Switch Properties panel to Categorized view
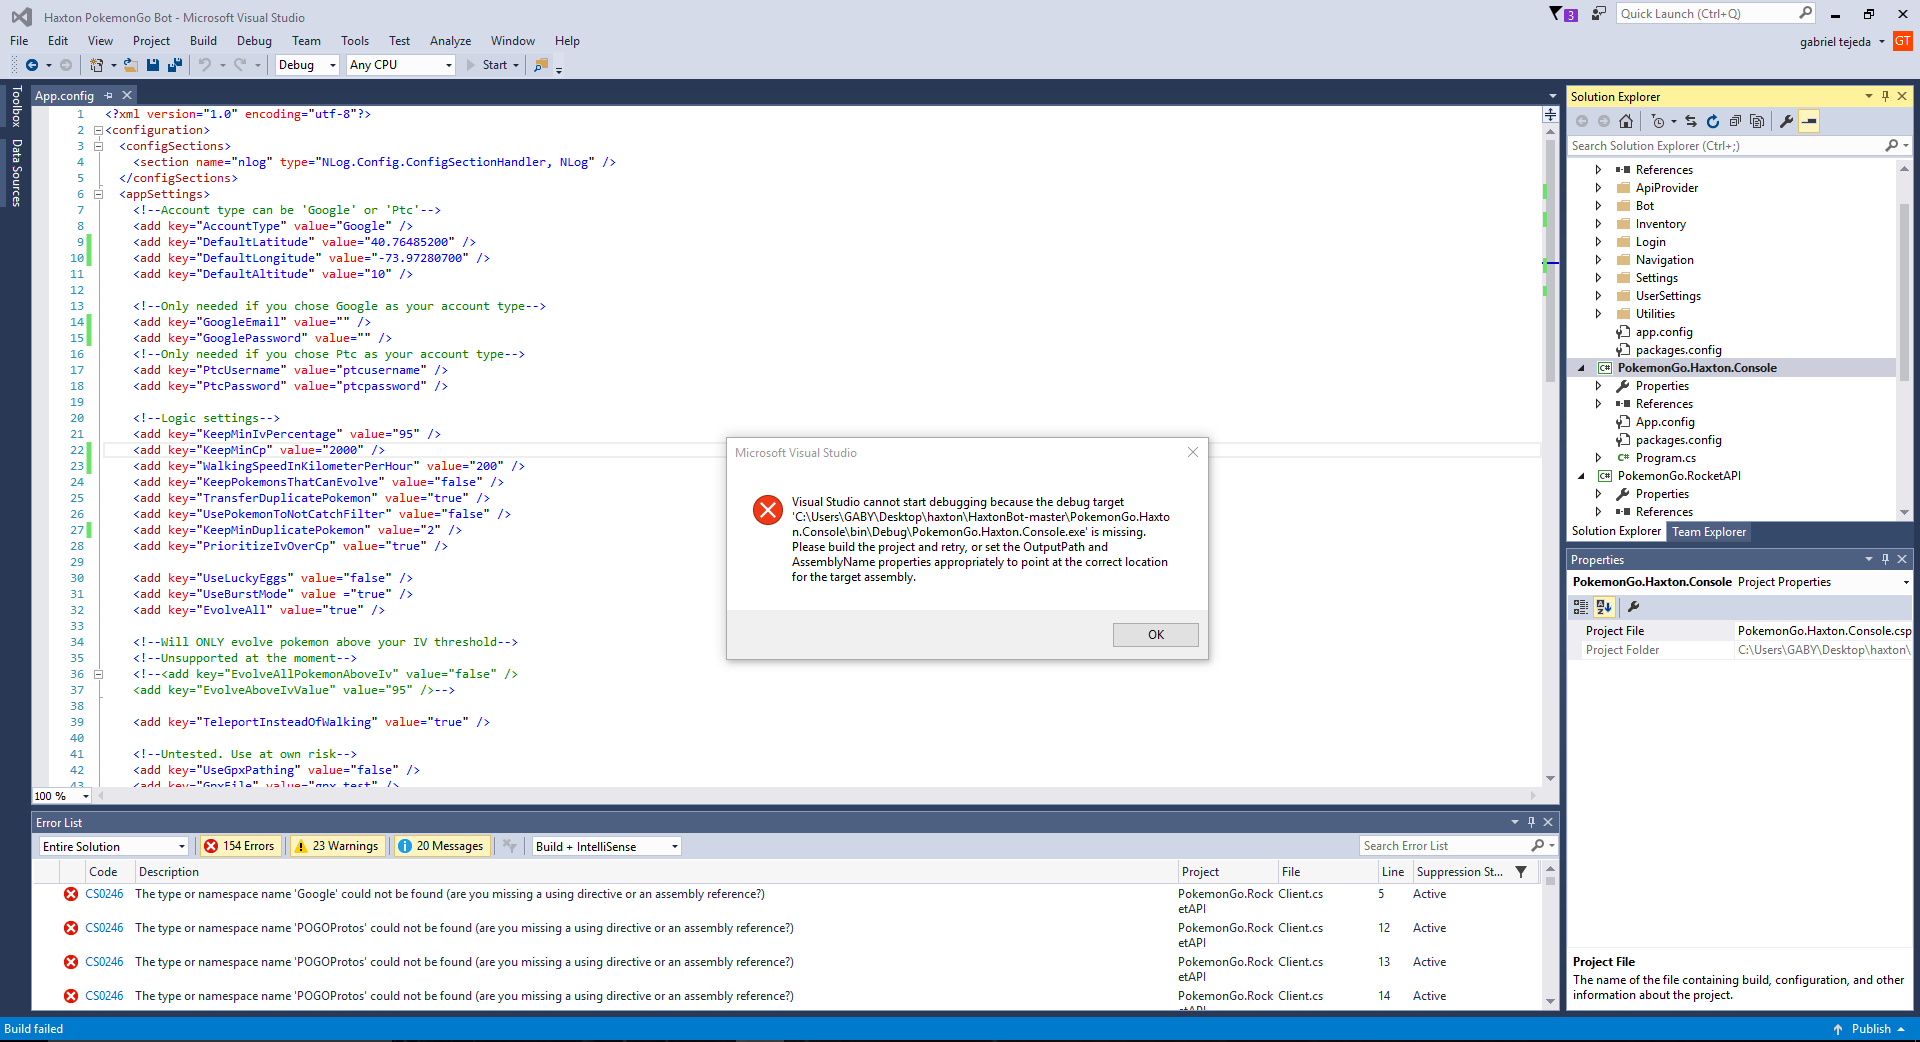The width and height of the screenshot is (1920, 1042). 1581,606
